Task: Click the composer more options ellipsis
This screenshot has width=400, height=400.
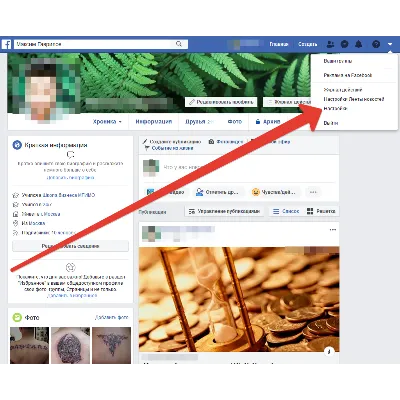Action: pos(313,192)
